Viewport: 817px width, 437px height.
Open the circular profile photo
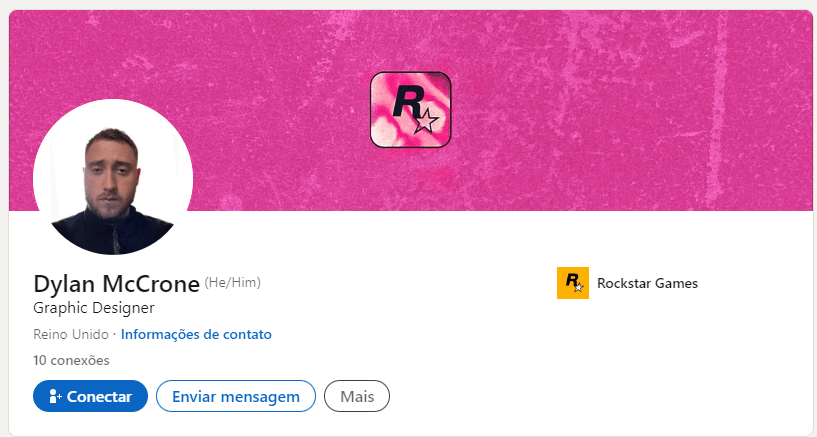[113, 177]
